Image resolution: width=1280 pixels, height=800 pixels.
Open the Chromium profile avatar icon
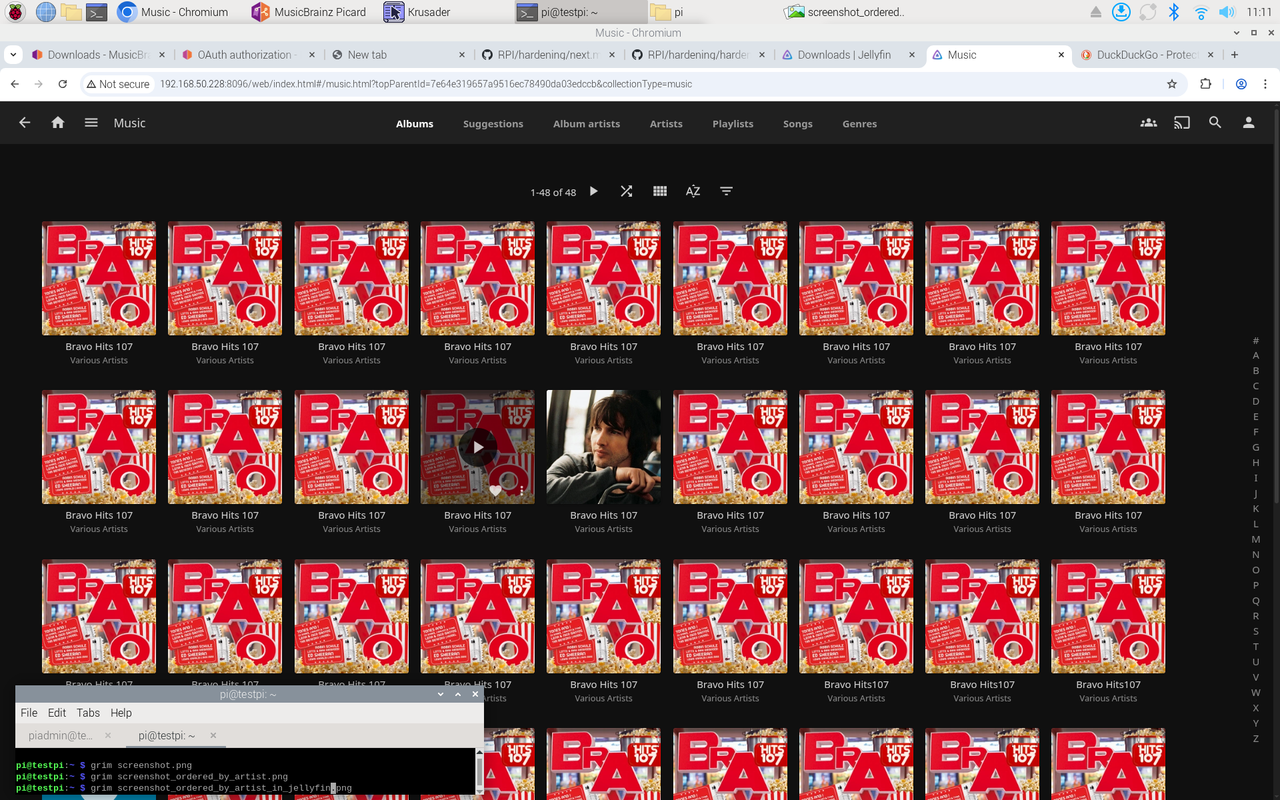point(1241,84)
